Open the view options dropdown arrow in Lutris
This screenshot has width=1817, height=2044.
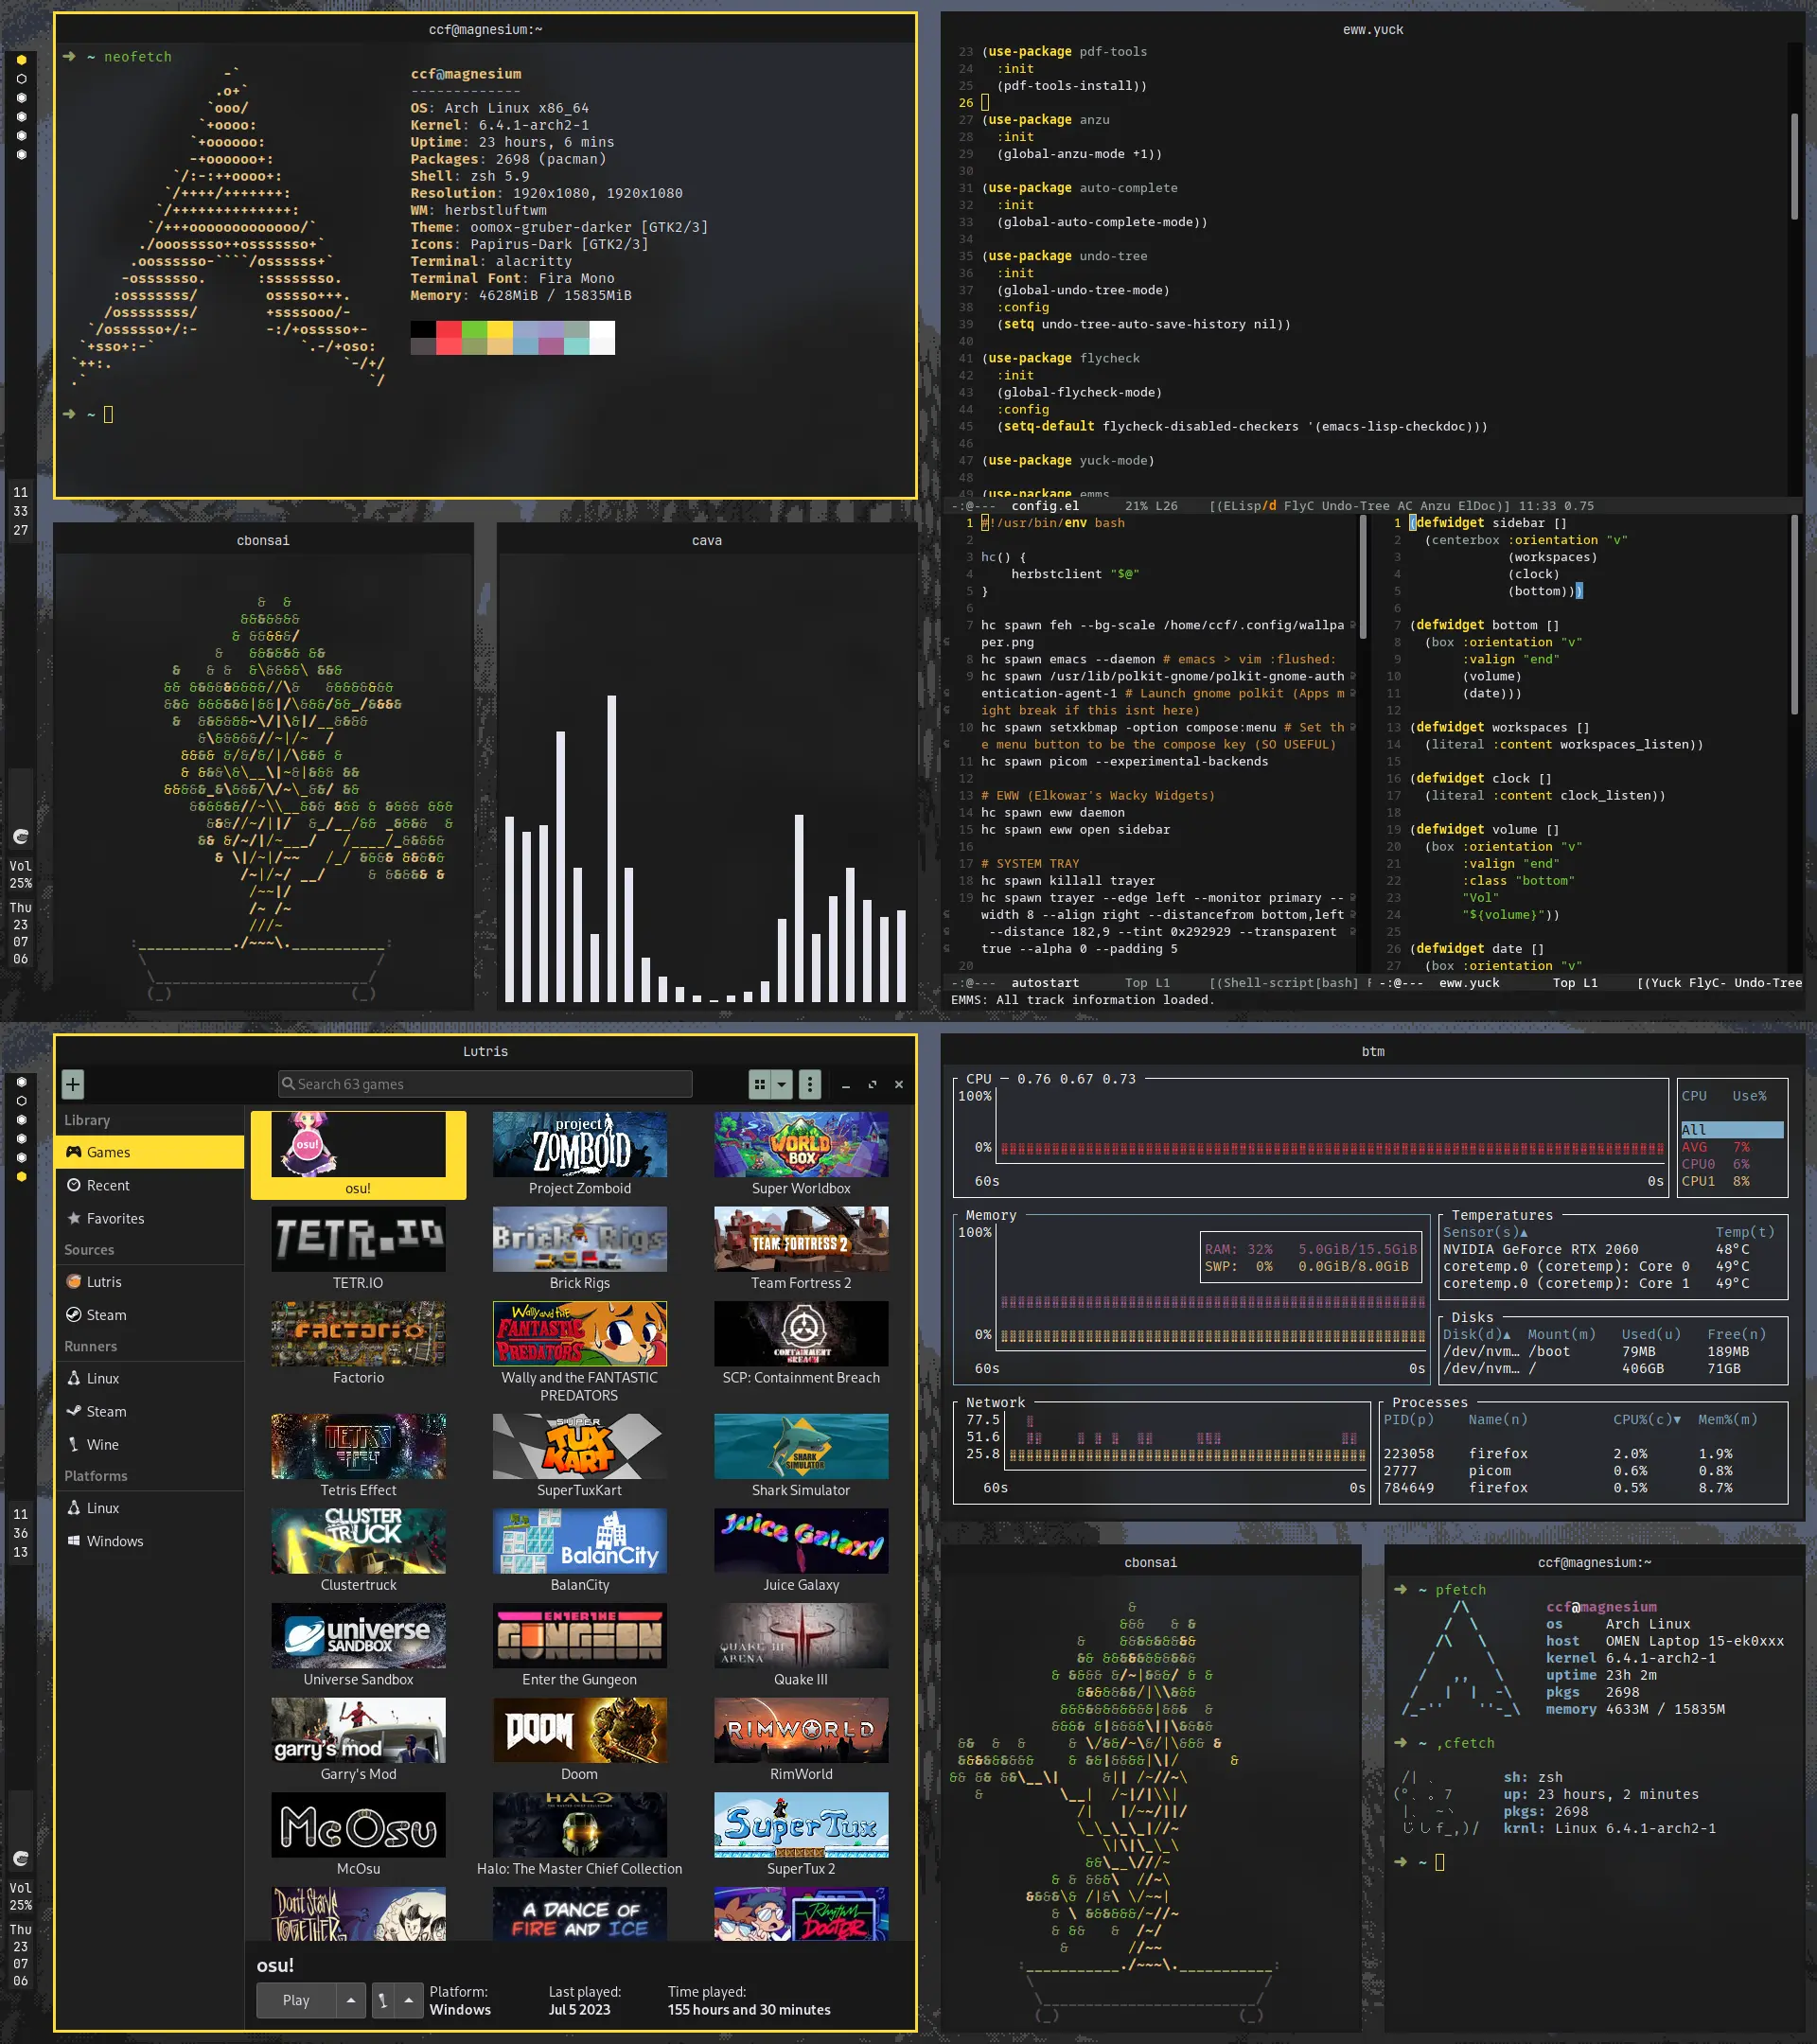coord(782,1084)
